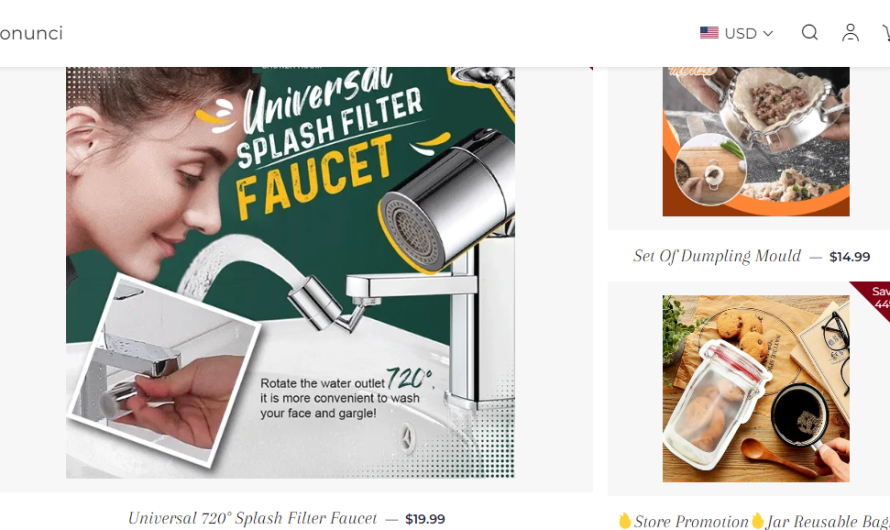Expand the USD currency dropdown
The height and width of the screenshot is (530, 890).
click(736, 33)
